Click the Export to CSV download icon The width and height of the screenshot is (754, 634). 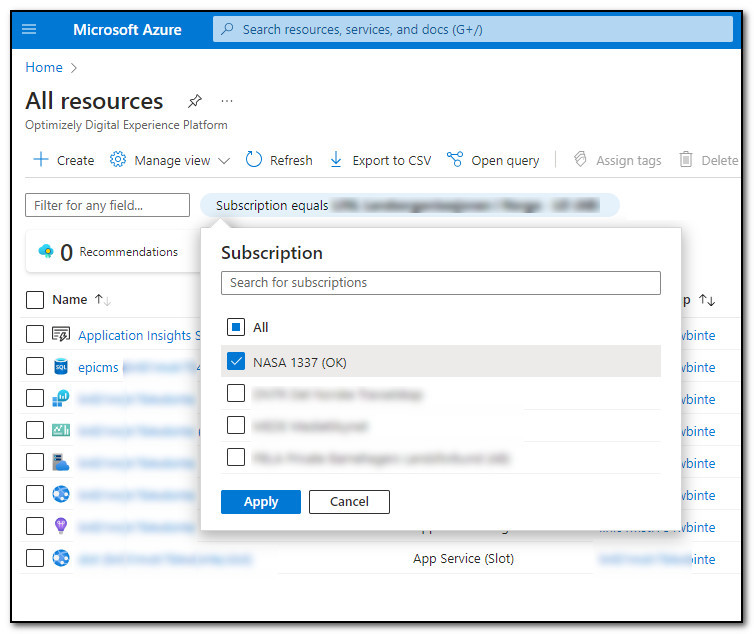tap(336, 159)
